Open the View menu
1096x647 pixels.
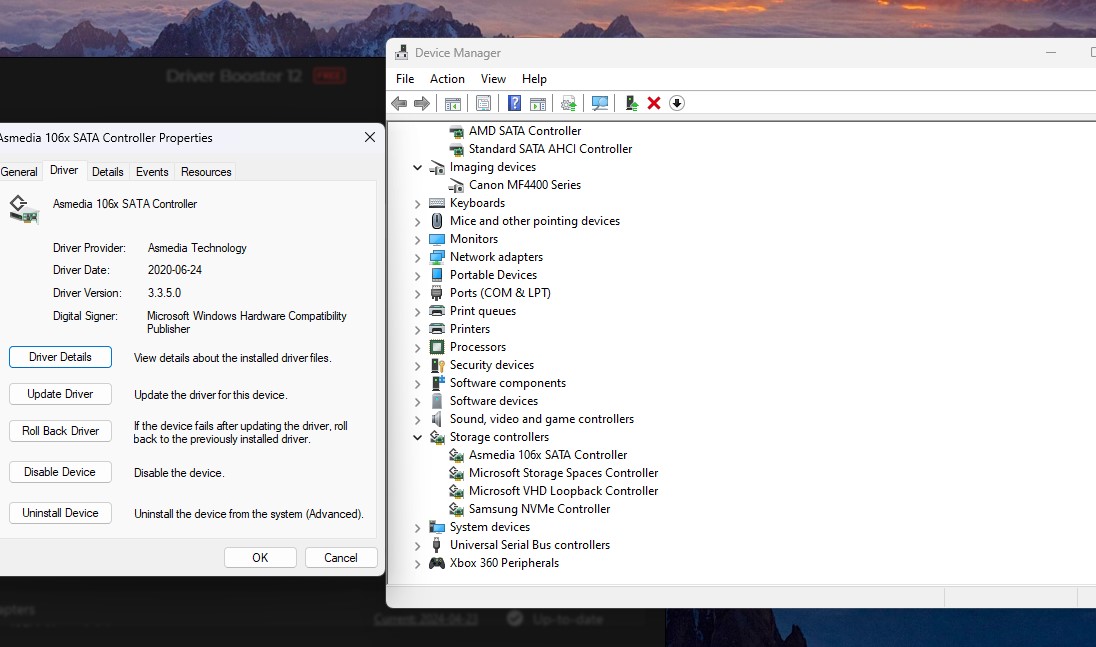493,79
